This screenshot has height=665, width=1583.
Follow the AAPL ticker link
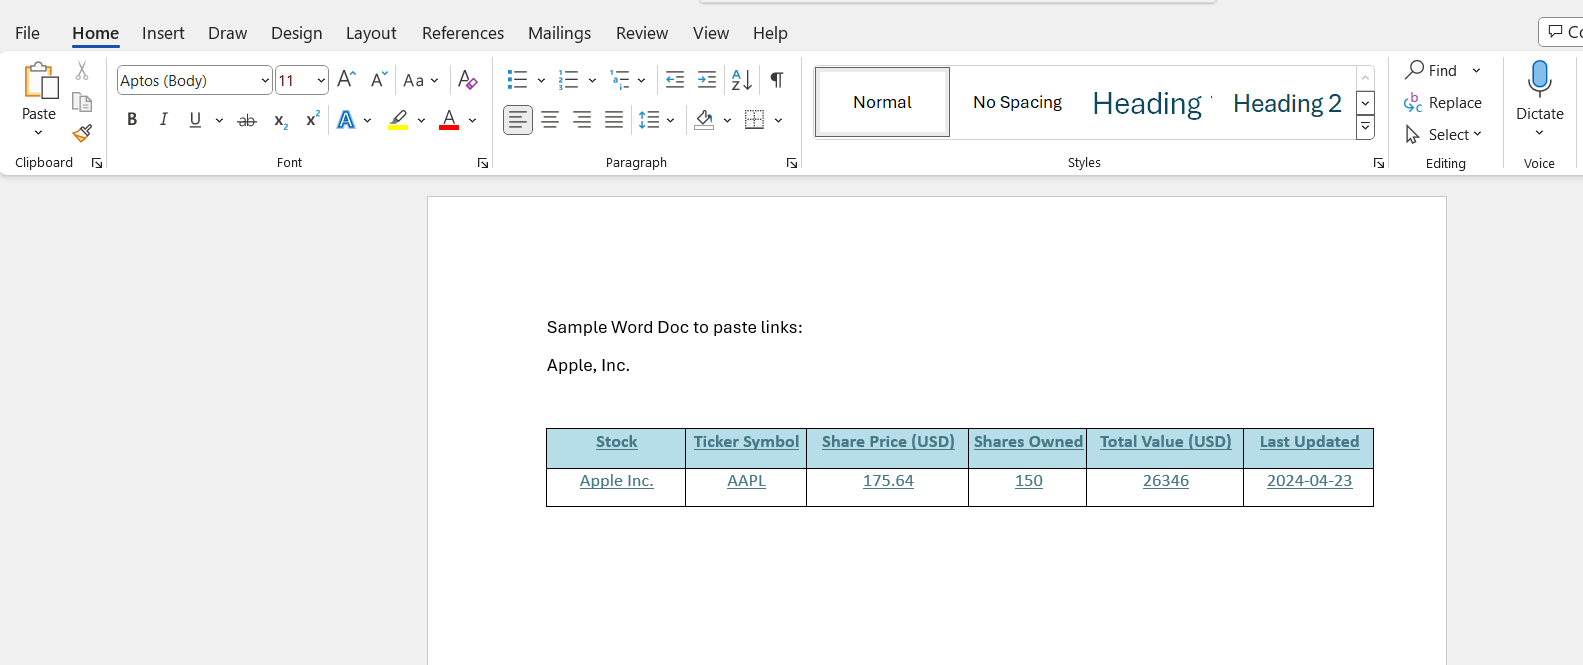click(x=747, y=481)
